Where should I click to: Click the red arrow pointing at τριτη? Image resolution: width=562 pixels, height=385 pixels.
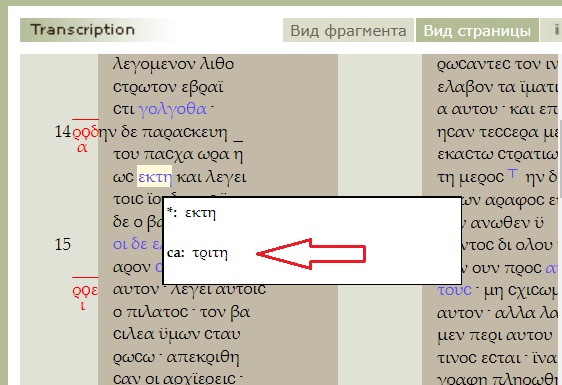(311, 254)
